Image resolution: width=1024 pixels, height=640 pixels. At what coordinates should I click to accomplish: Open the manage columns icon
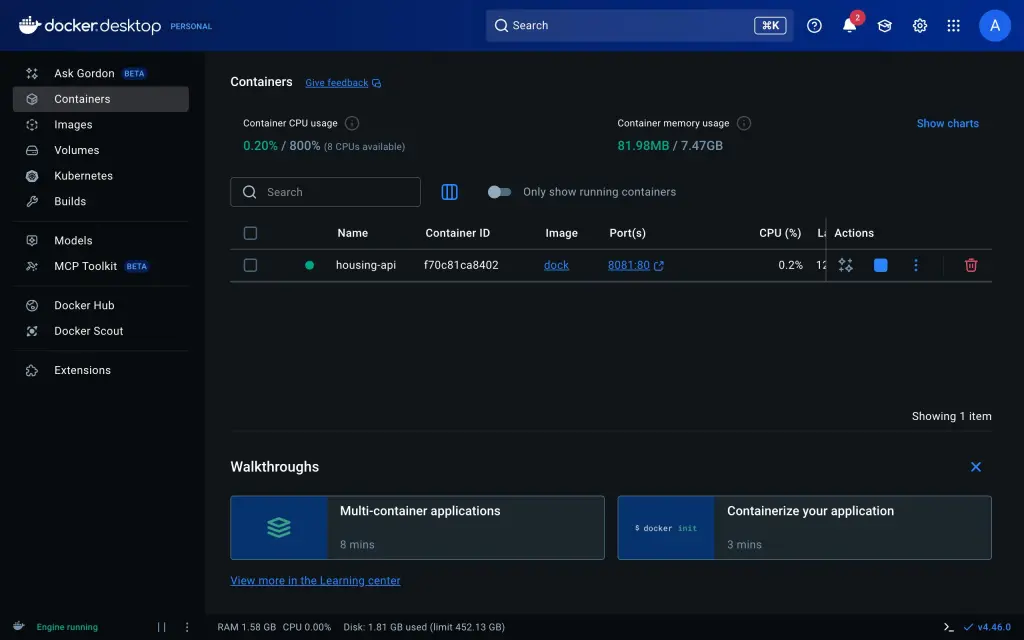tap(449, 192)
